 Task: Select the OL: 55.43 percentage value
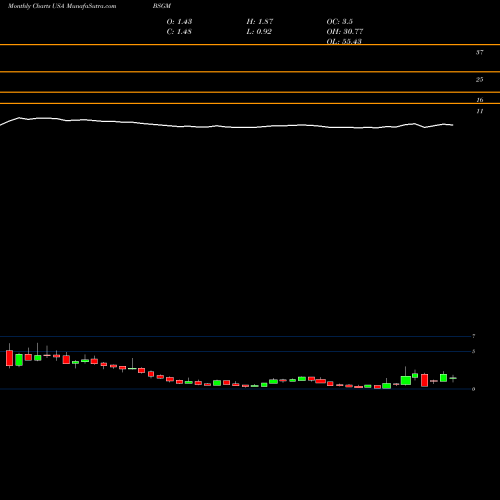click(x=344, y=41)
